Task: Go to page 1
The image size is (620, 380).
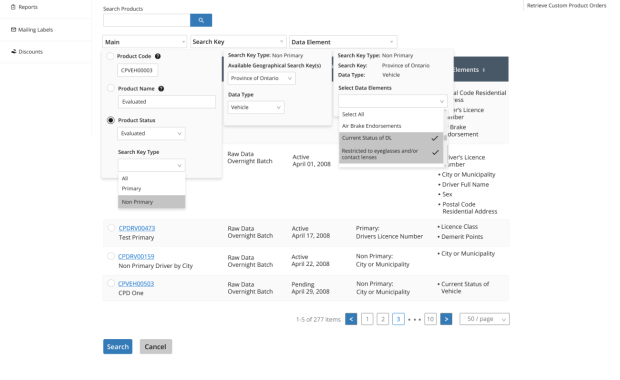Action: tap(367, 319)
